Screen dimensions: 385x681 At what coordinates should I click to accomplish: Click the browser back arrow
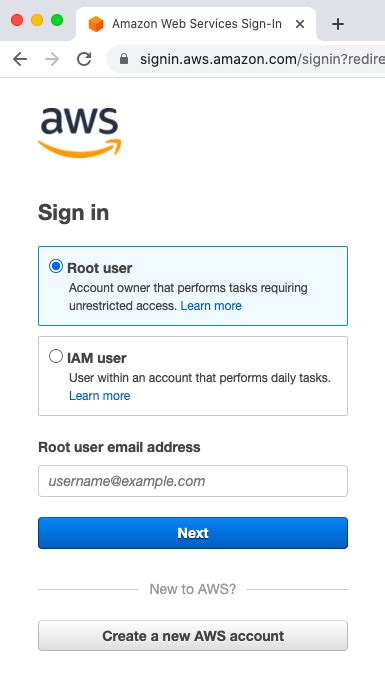[x=20, y=59]
